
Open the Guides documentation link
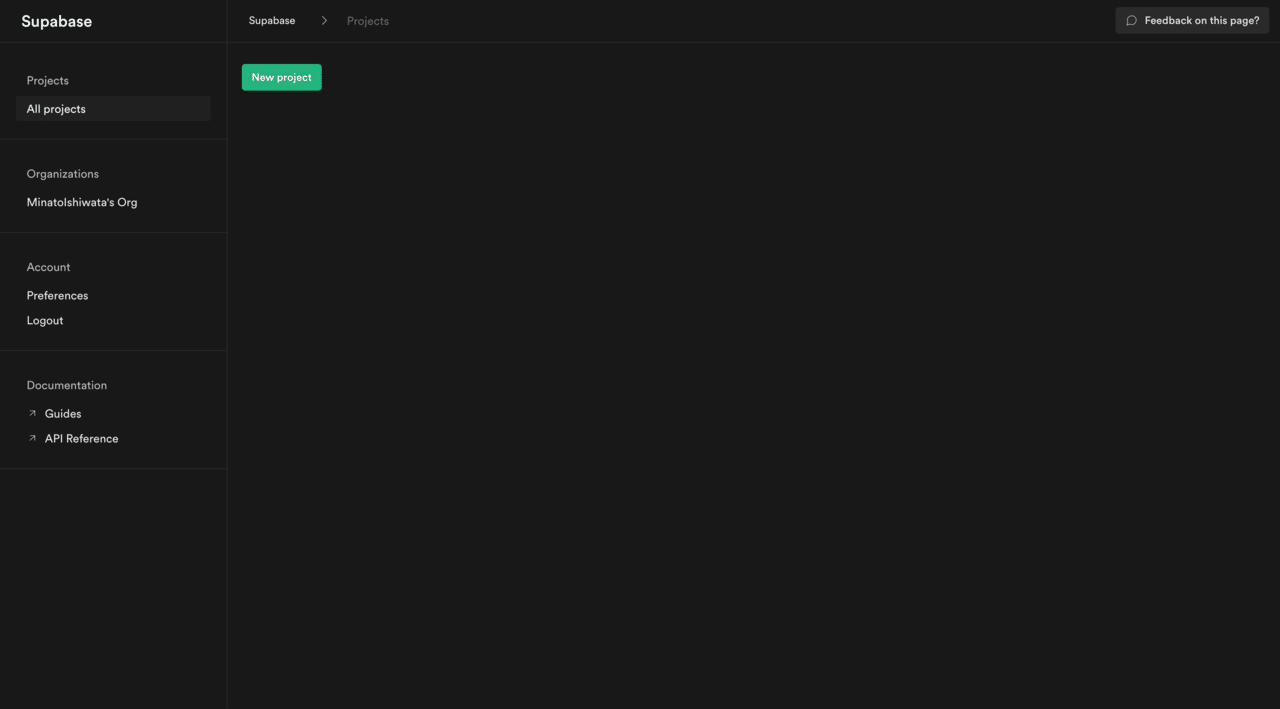tap(63, 414)
